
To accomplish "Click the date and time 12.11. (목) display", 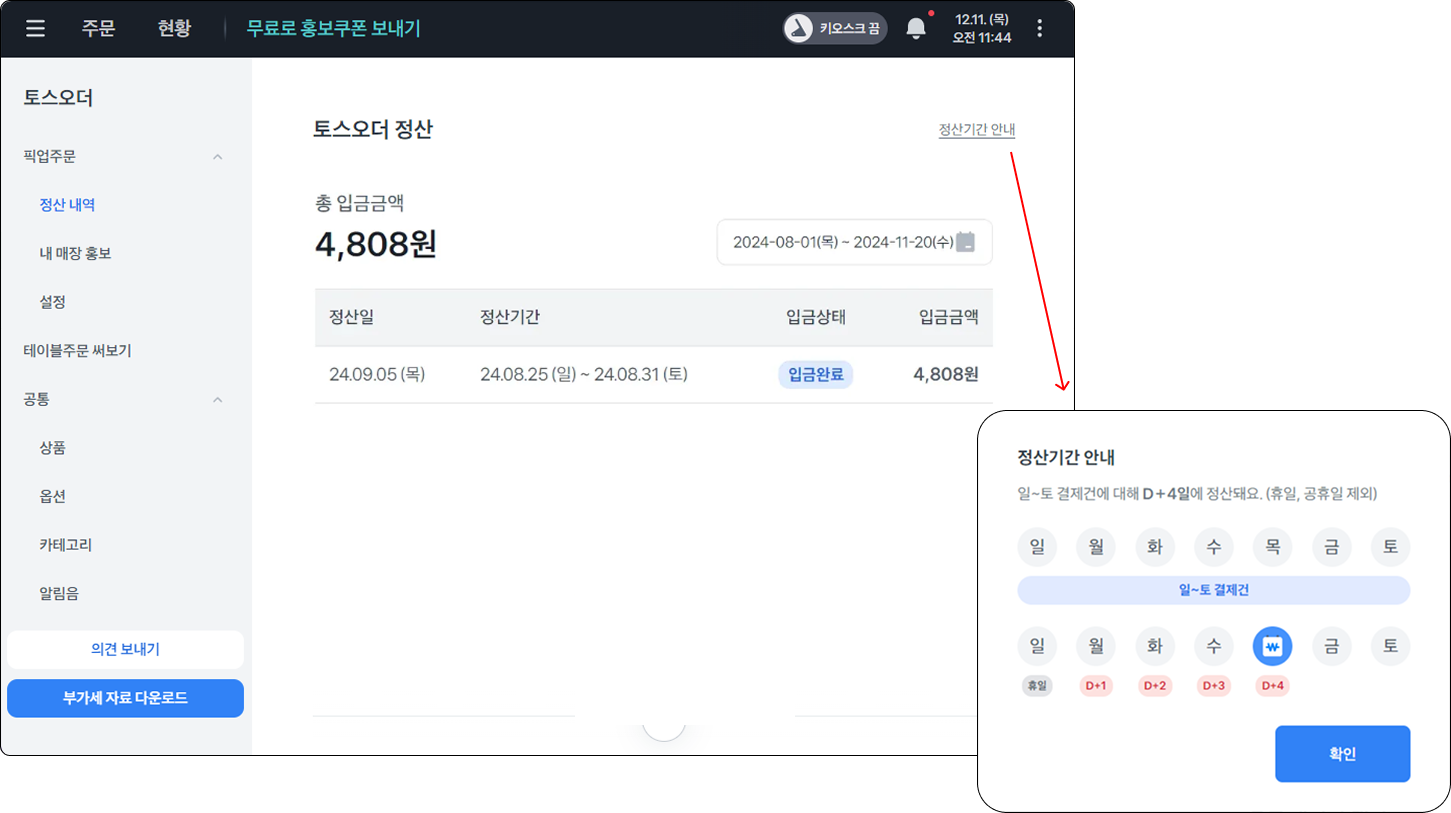I will click(982, 28).
